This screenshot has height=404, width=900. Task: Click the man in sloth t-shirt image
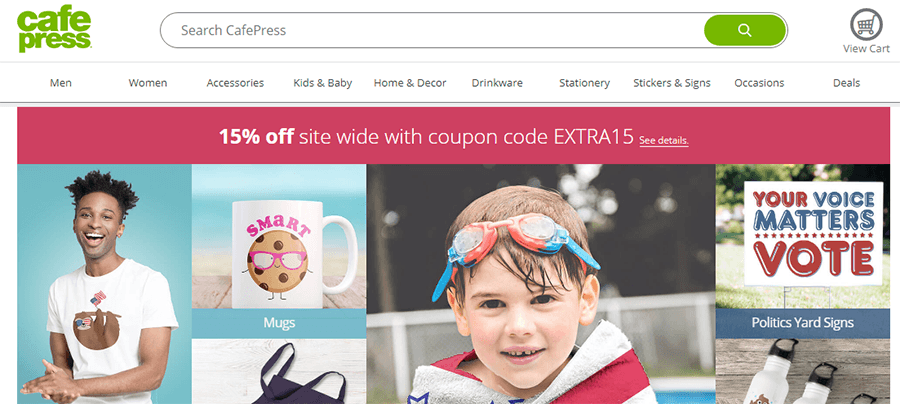point(104,284)
